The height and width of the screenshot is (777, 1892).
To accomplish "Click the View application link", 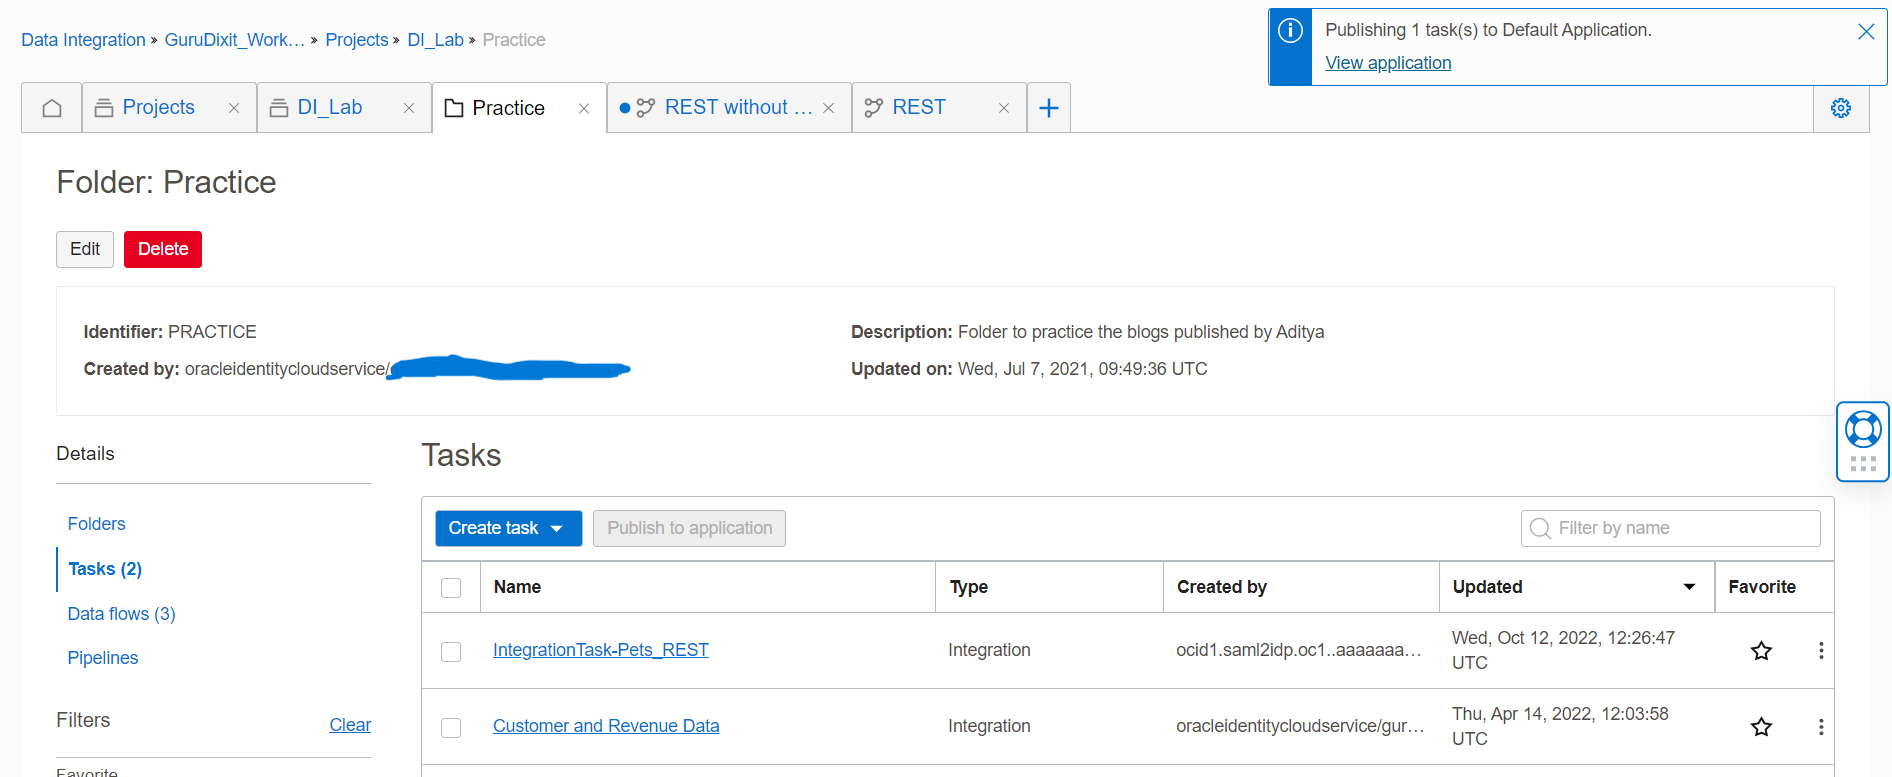I will [x=1387, y=63].
